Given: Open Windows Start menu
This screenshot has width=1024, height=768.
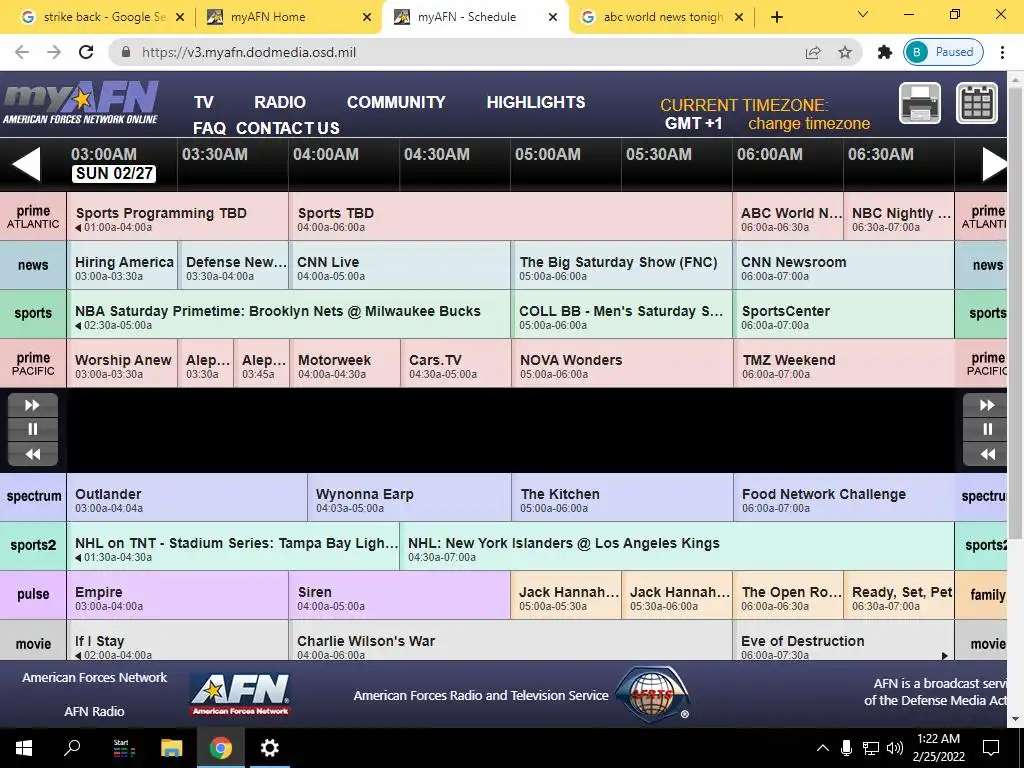Looking at the screenshot, I should pyautogui.click(x=24, y=748).
